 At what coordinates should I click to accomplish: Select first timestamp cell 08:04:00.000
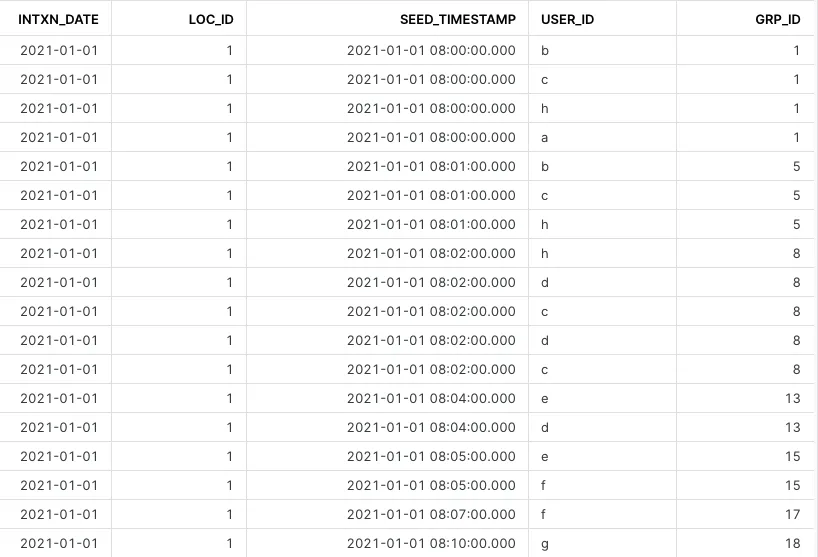[x=431, y=398]
